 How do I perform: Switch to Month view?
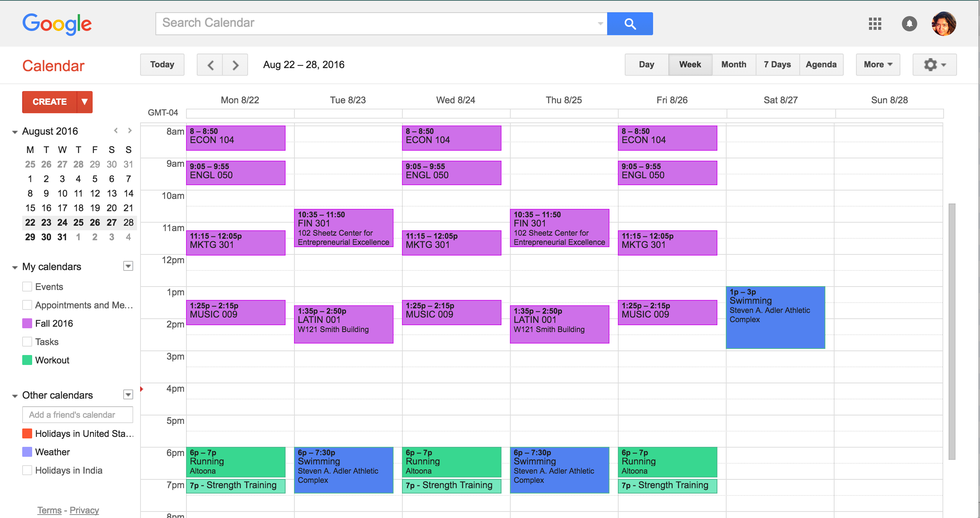(x=733, y=65)
